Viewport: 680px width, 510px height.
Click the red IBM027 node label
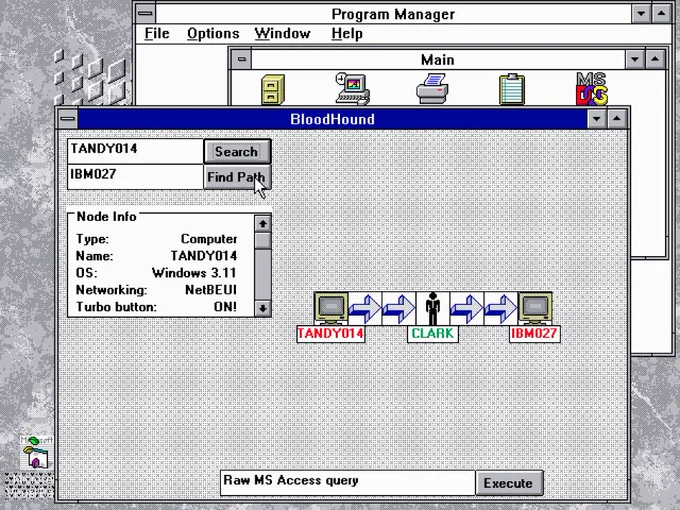point(535,333)
